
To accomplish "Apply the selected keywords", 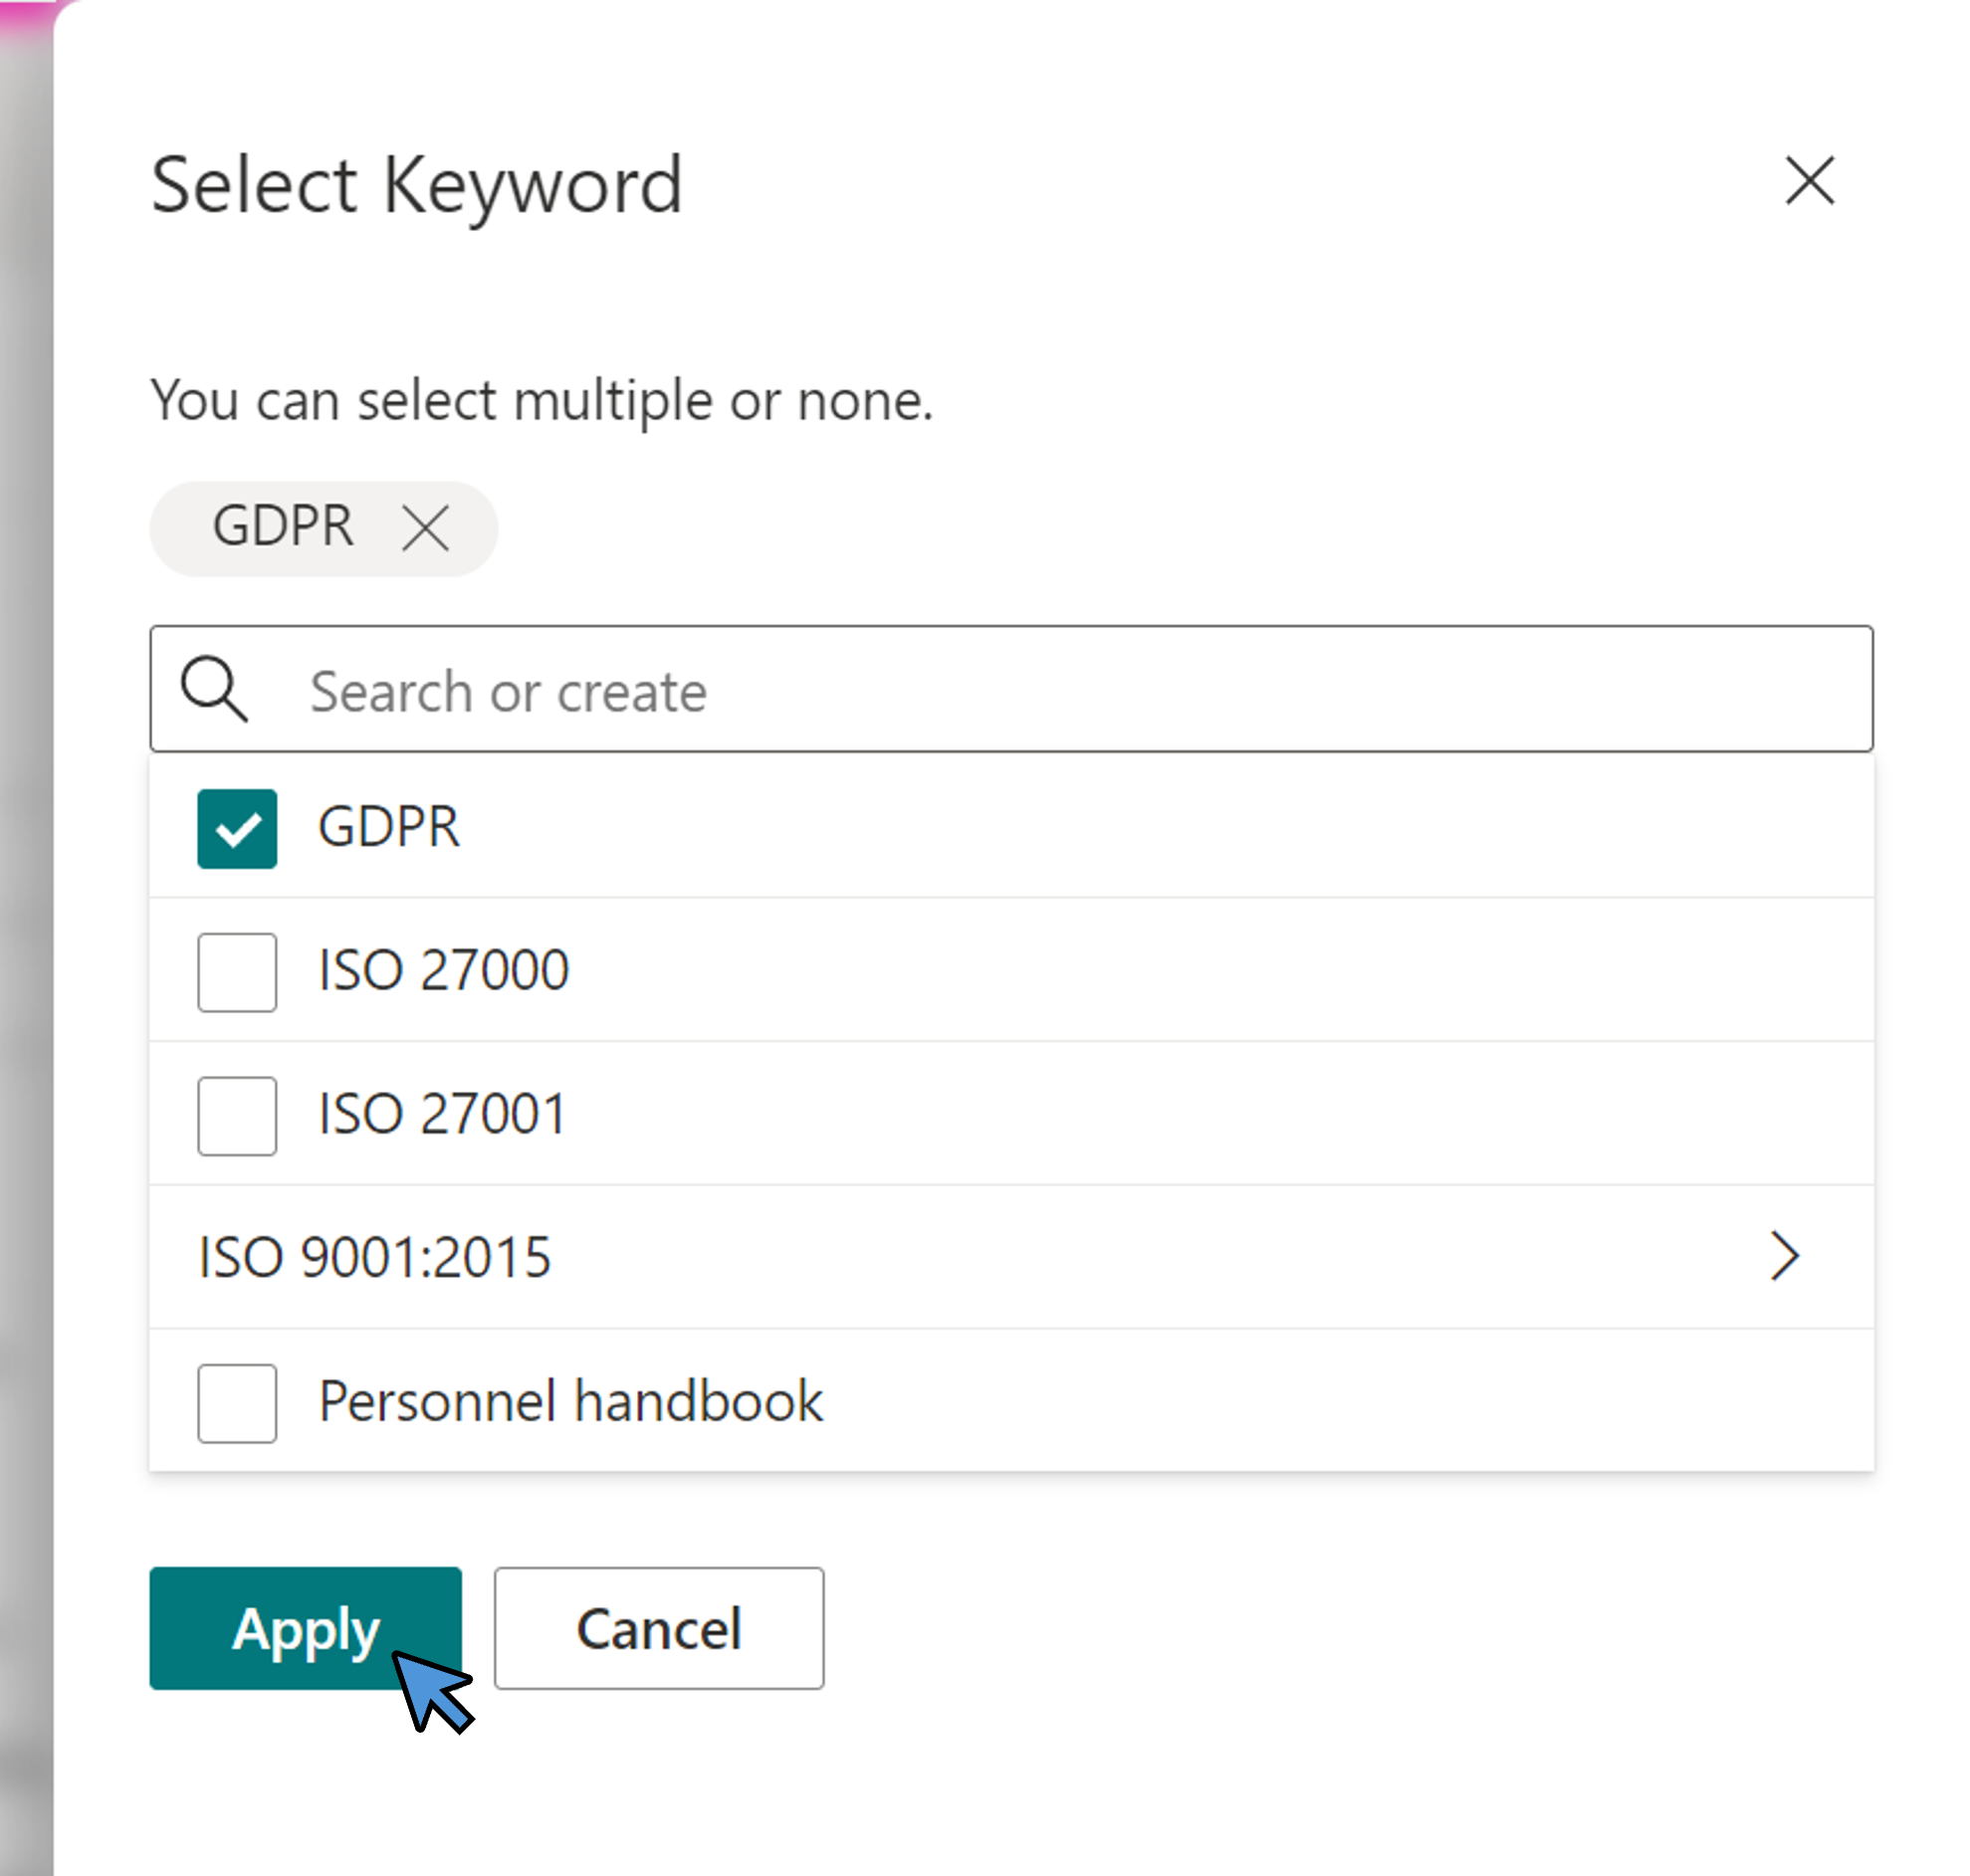I will pos(305,1628).
